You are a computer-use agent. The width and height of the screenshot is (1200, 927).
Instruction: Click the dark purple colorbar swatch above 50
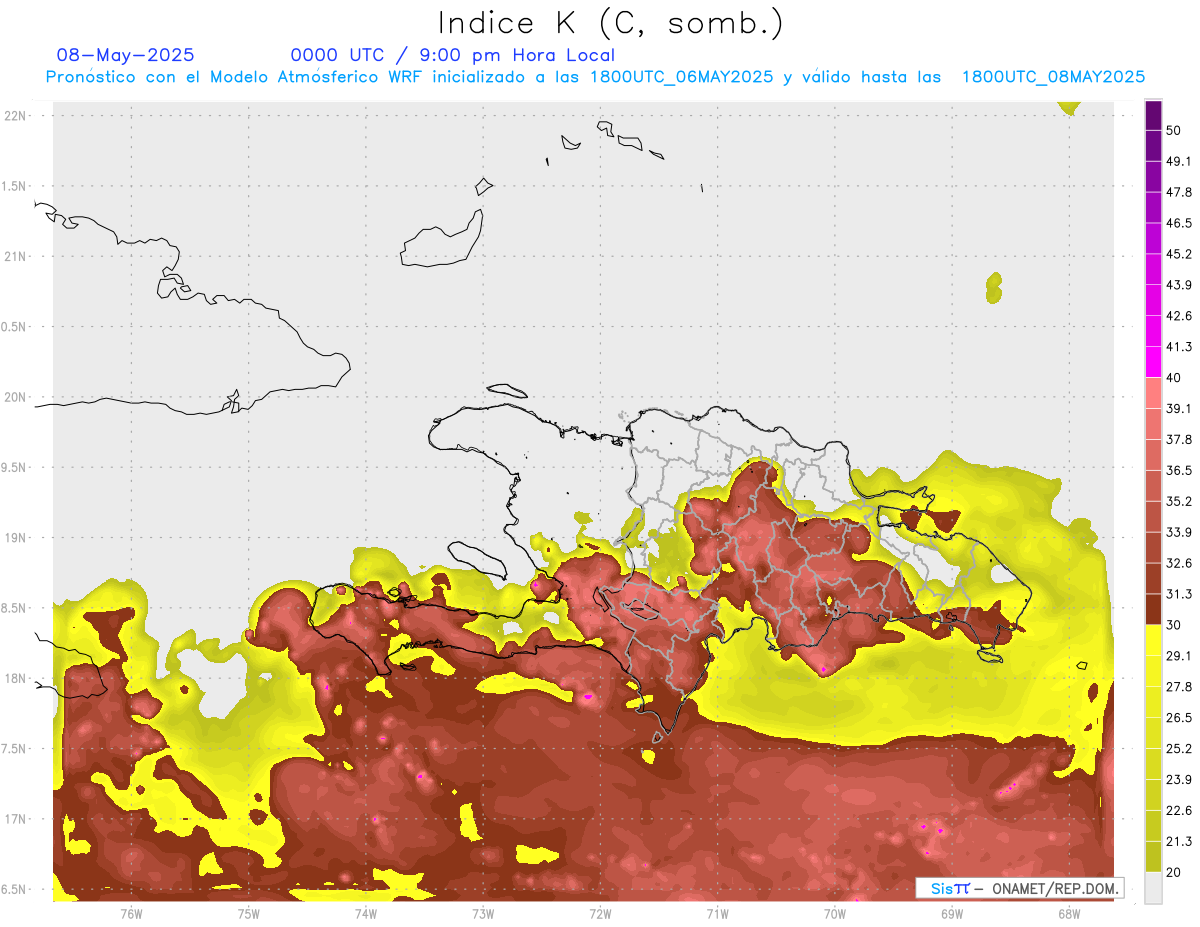(x=1153, y=116)
